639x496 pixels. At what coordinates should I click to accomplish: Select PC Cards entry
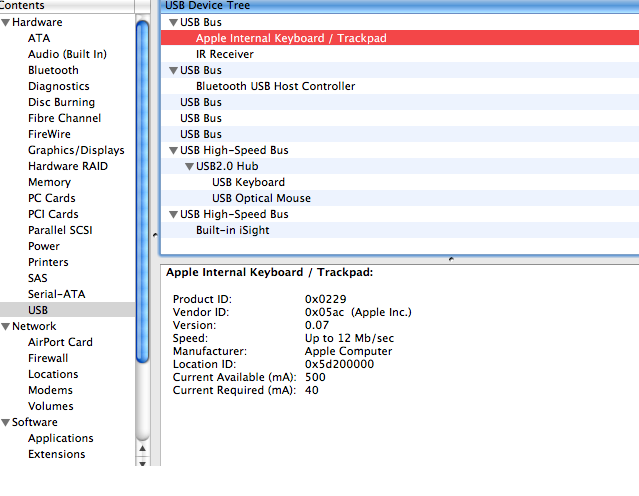click(x=52, y=198)
